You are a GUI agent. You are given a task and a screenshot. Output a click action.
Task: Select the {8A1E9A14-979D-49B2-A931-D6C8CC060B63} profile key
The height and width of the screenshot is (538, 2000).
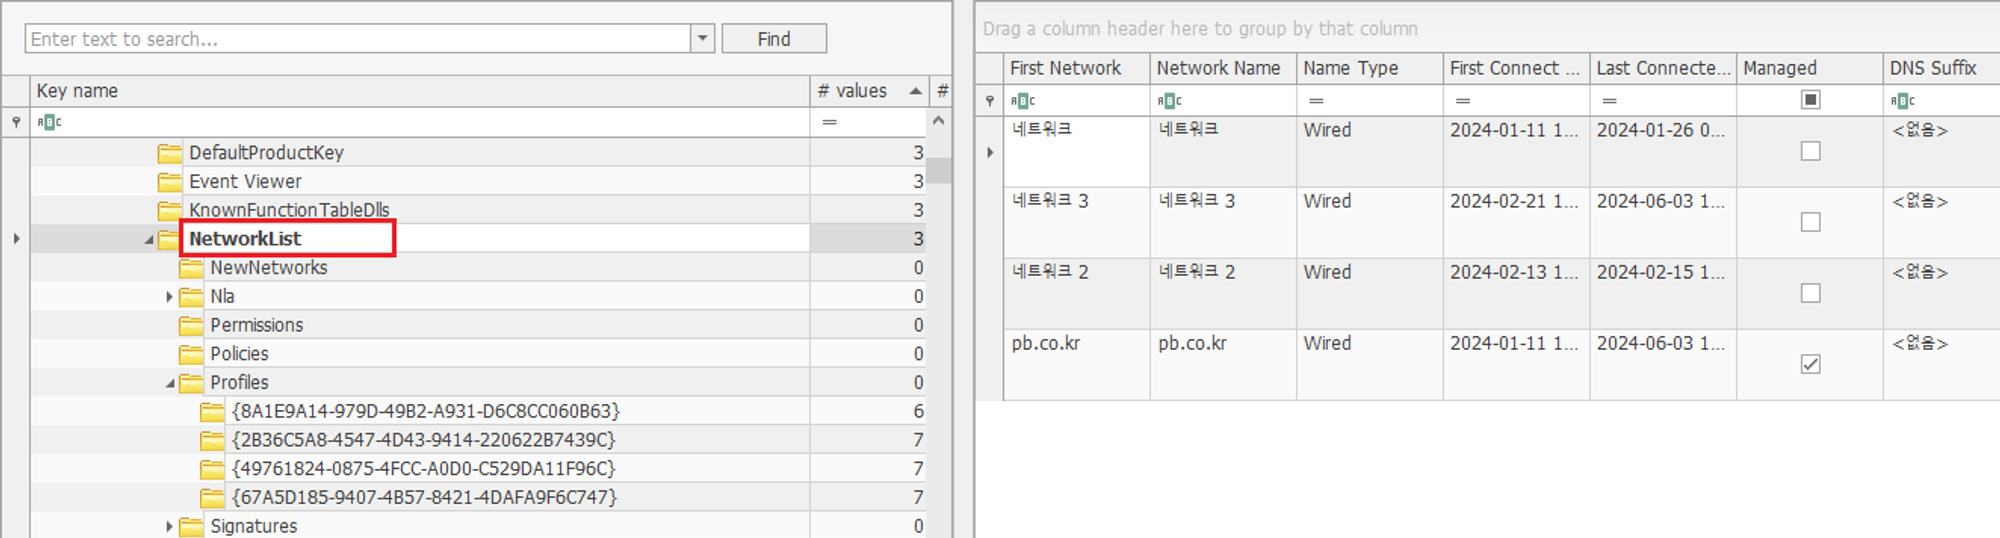(426, 412)
